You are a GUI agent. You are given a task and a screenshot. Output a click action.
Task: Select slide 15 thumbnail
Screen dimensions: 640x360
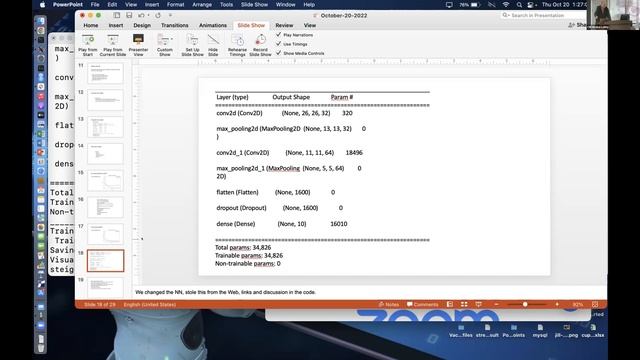[105, 180]
